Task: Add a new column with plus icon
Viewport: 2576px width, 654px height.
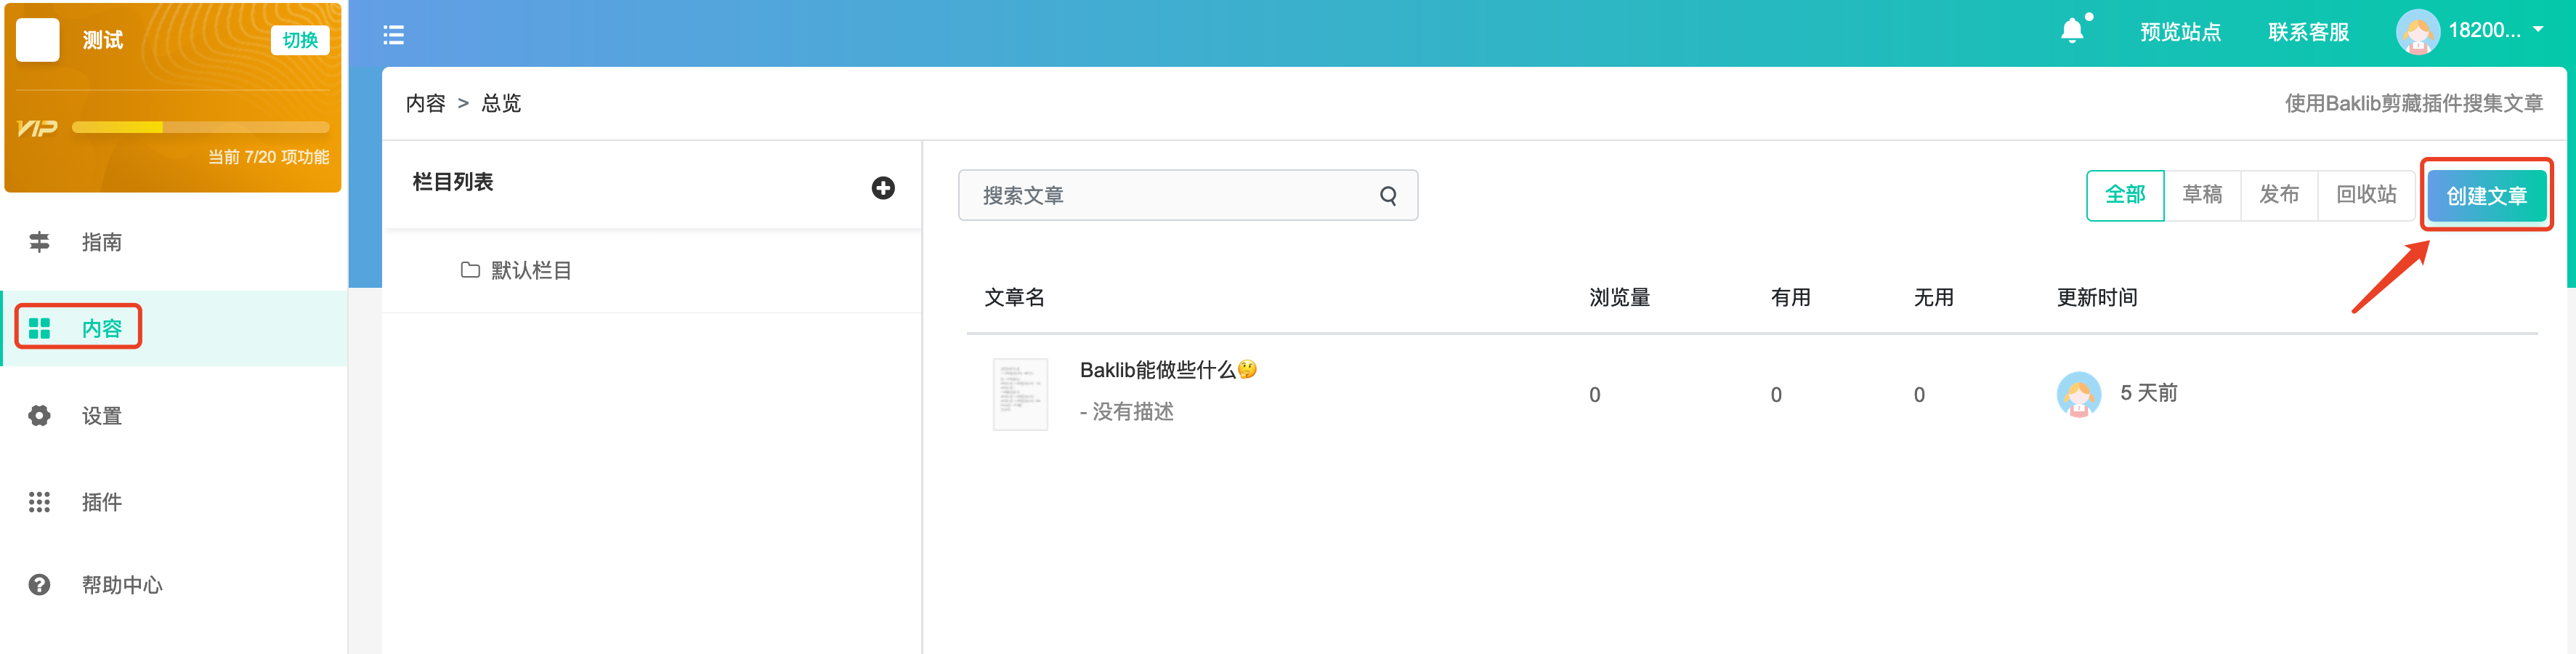Action: (x=883, y=188)
